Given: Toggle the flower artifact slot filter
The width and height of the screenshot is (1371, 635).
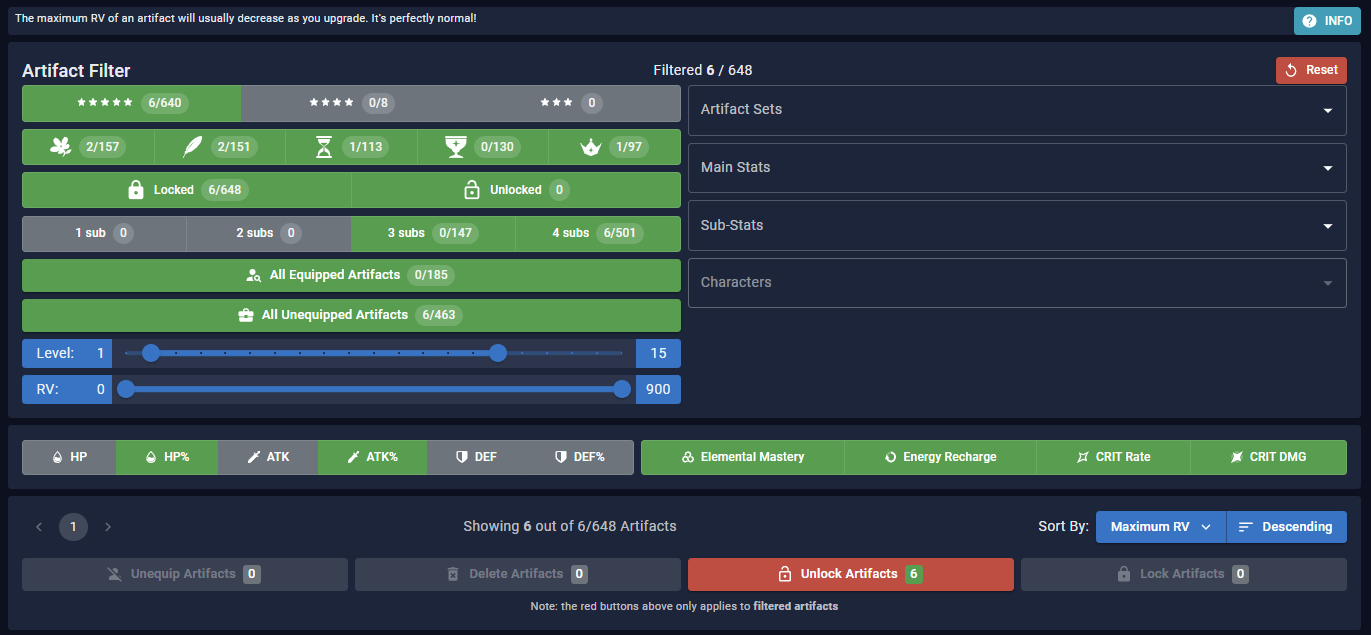Looking at the screenshot, I should click(x=88, y=147).
